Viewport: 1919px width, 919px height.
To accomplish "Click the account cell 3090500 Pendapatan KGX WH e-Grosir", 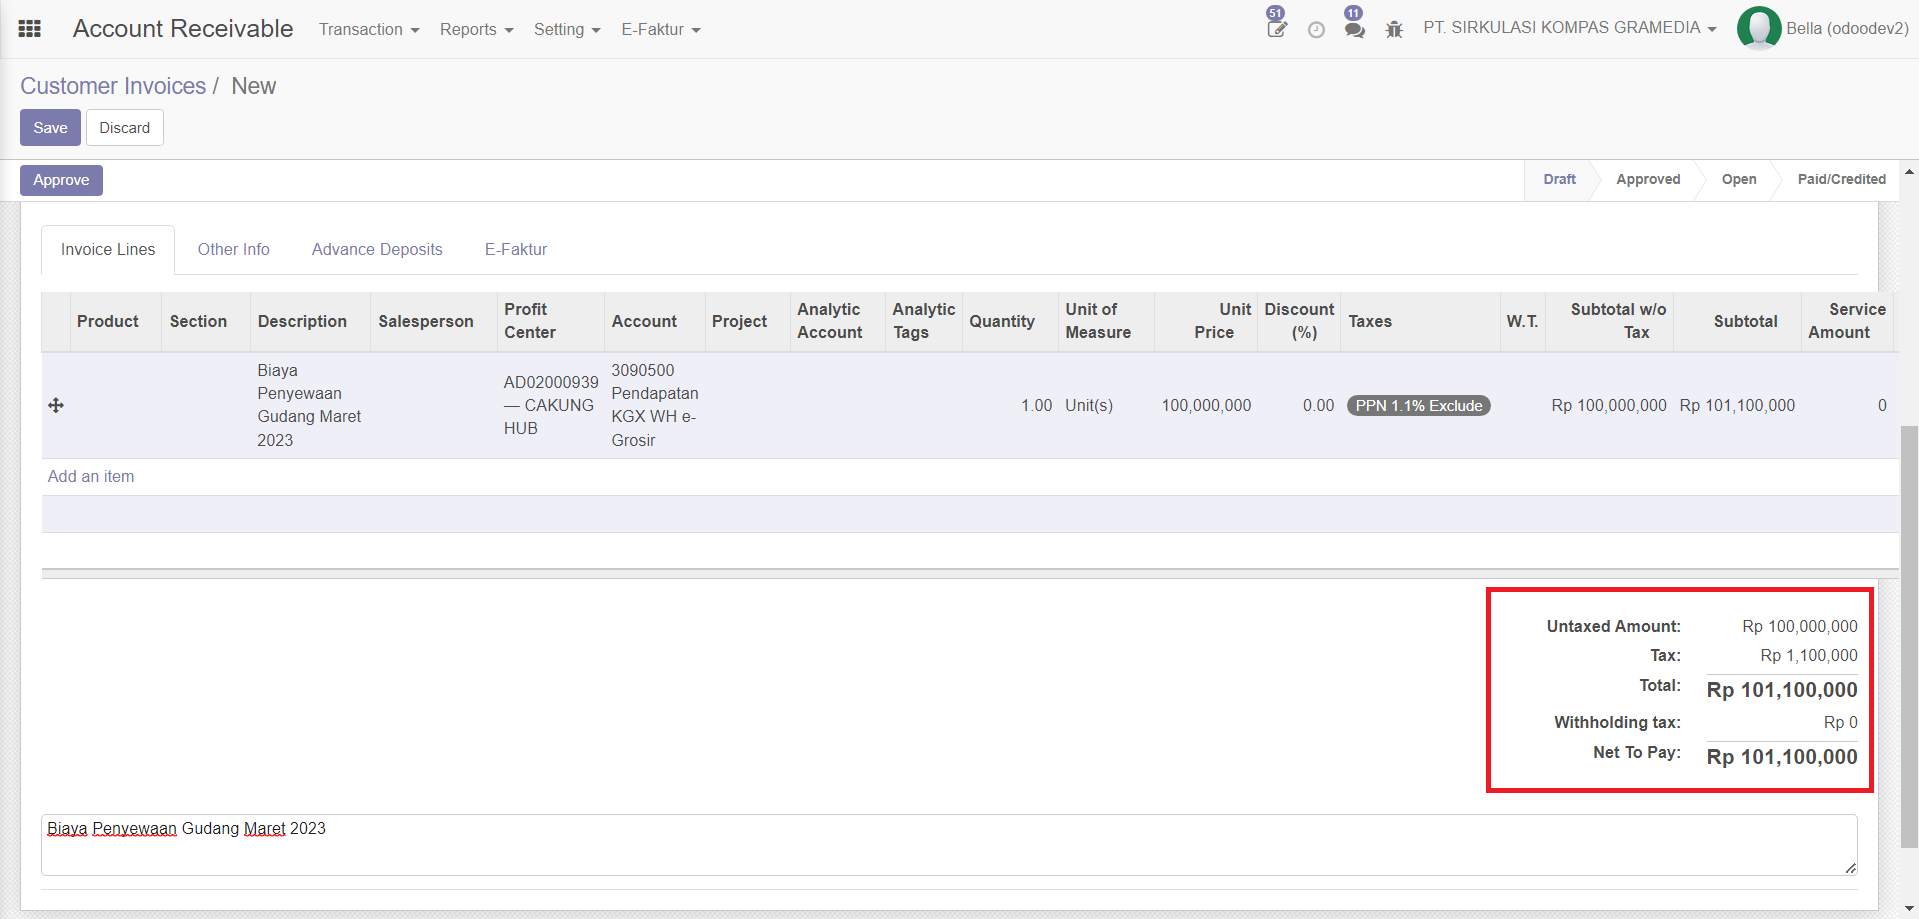I will tap(655, 405).
